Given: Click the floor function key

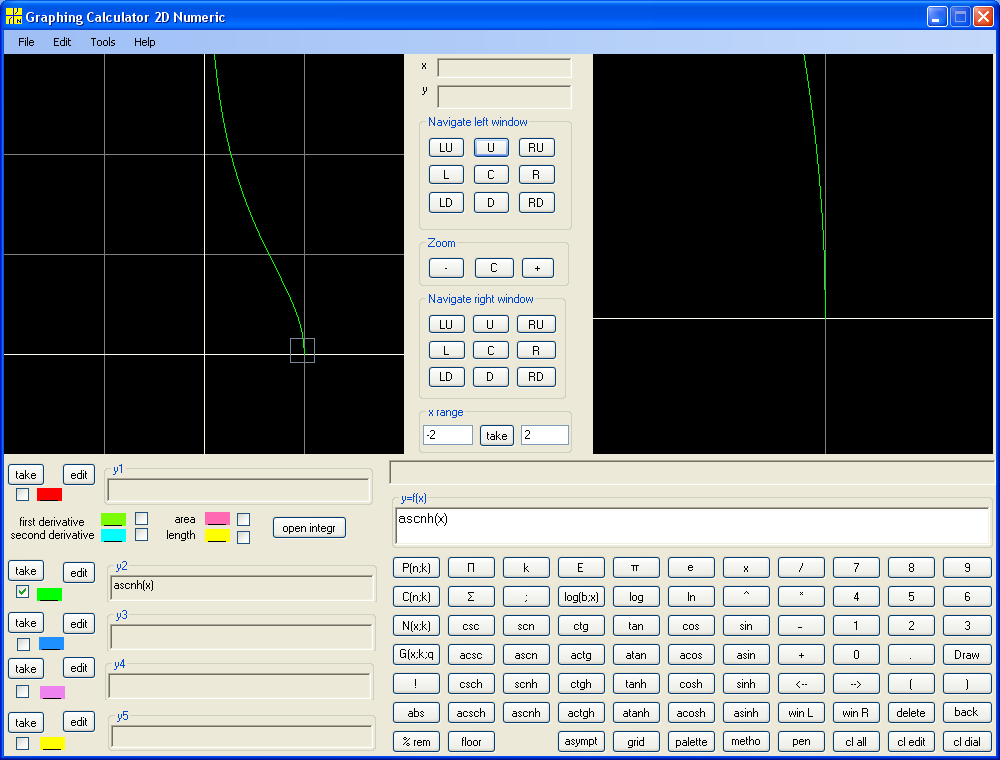Looking at the screenshot, I should click(x=471, y=742).
